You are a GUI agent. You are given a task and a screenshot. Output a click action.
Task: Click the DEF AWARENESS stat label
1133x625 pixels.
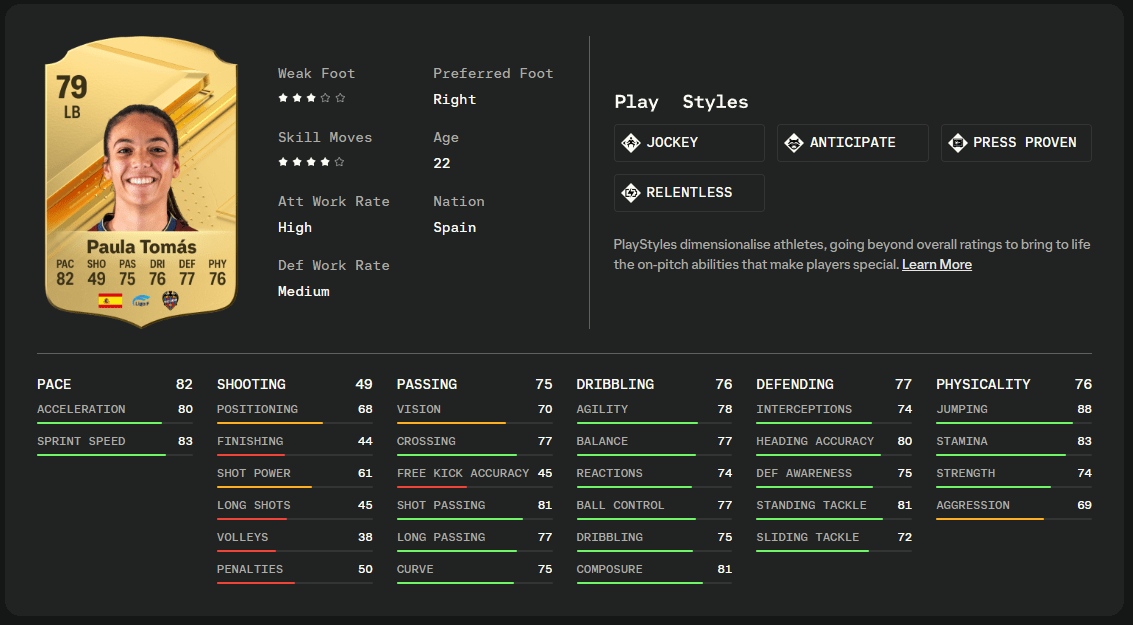804,473
